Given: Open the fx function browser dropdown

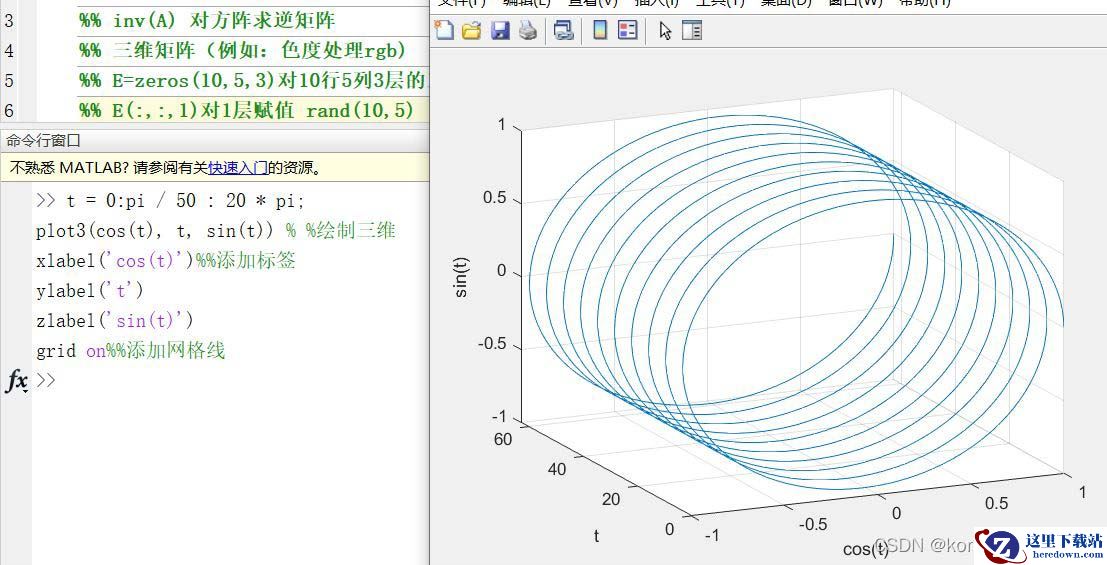Looking at the screenshot, I should tap(17, 381).
